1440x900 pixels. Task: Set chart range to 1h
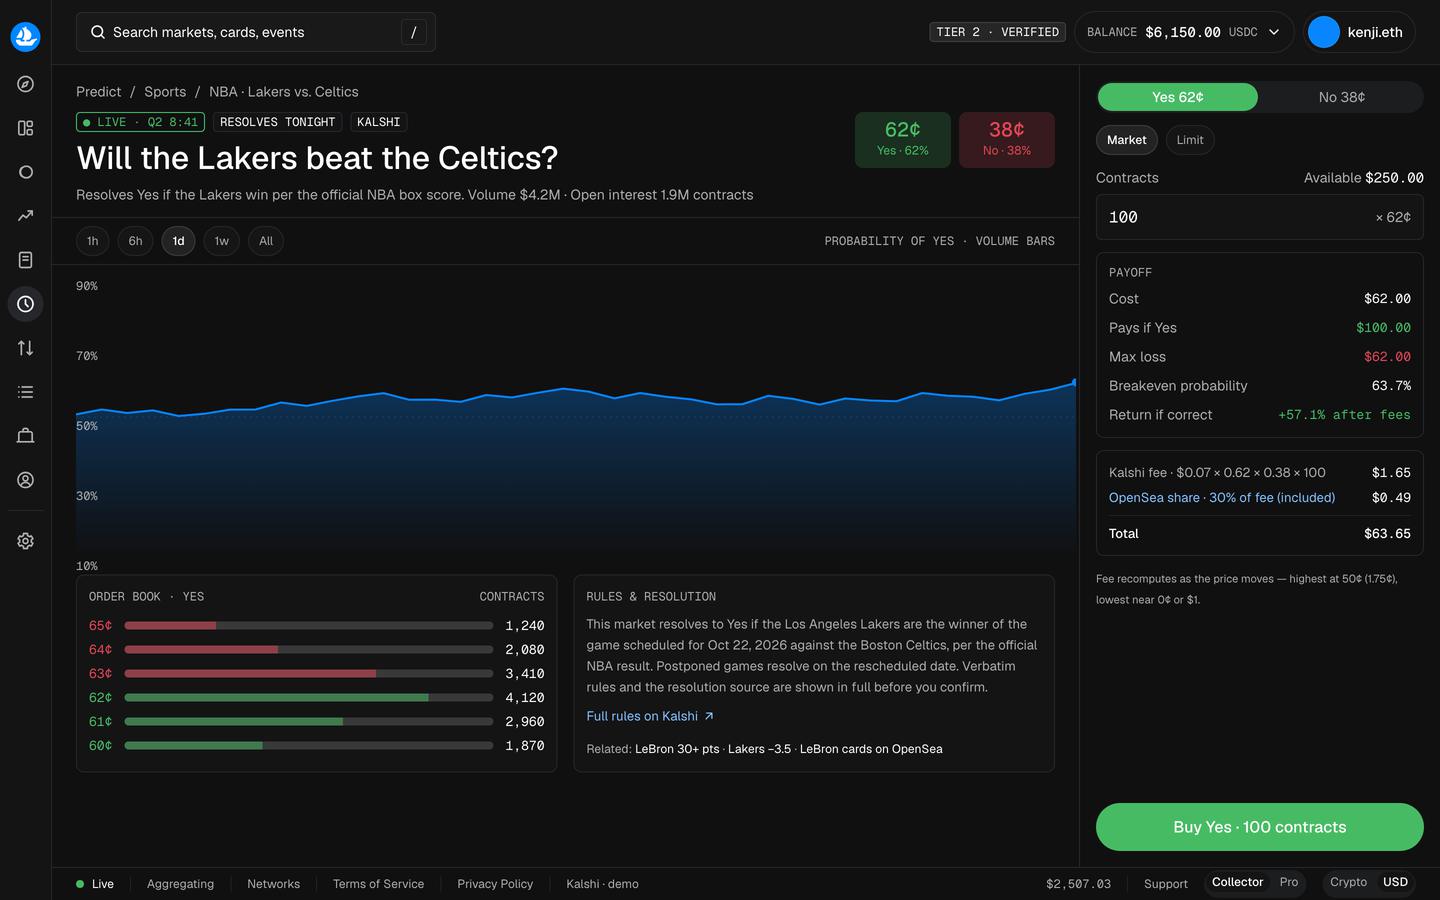(93, 241)
